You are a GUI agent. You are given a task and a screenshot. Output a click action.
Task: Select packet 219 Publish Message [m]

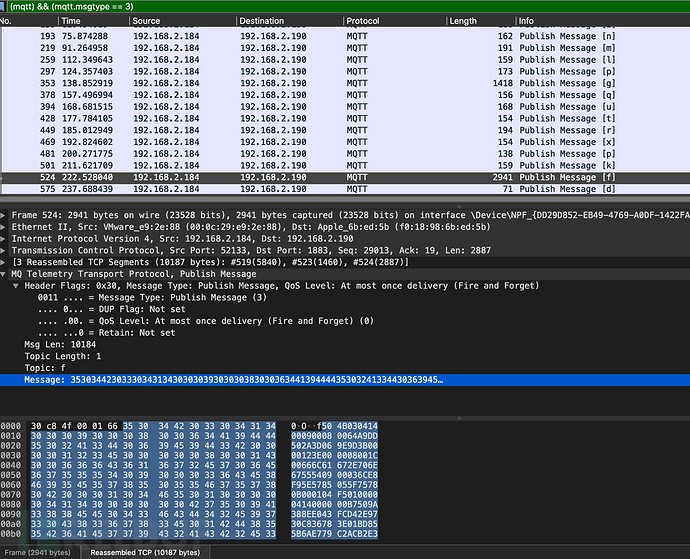point(345,48)
